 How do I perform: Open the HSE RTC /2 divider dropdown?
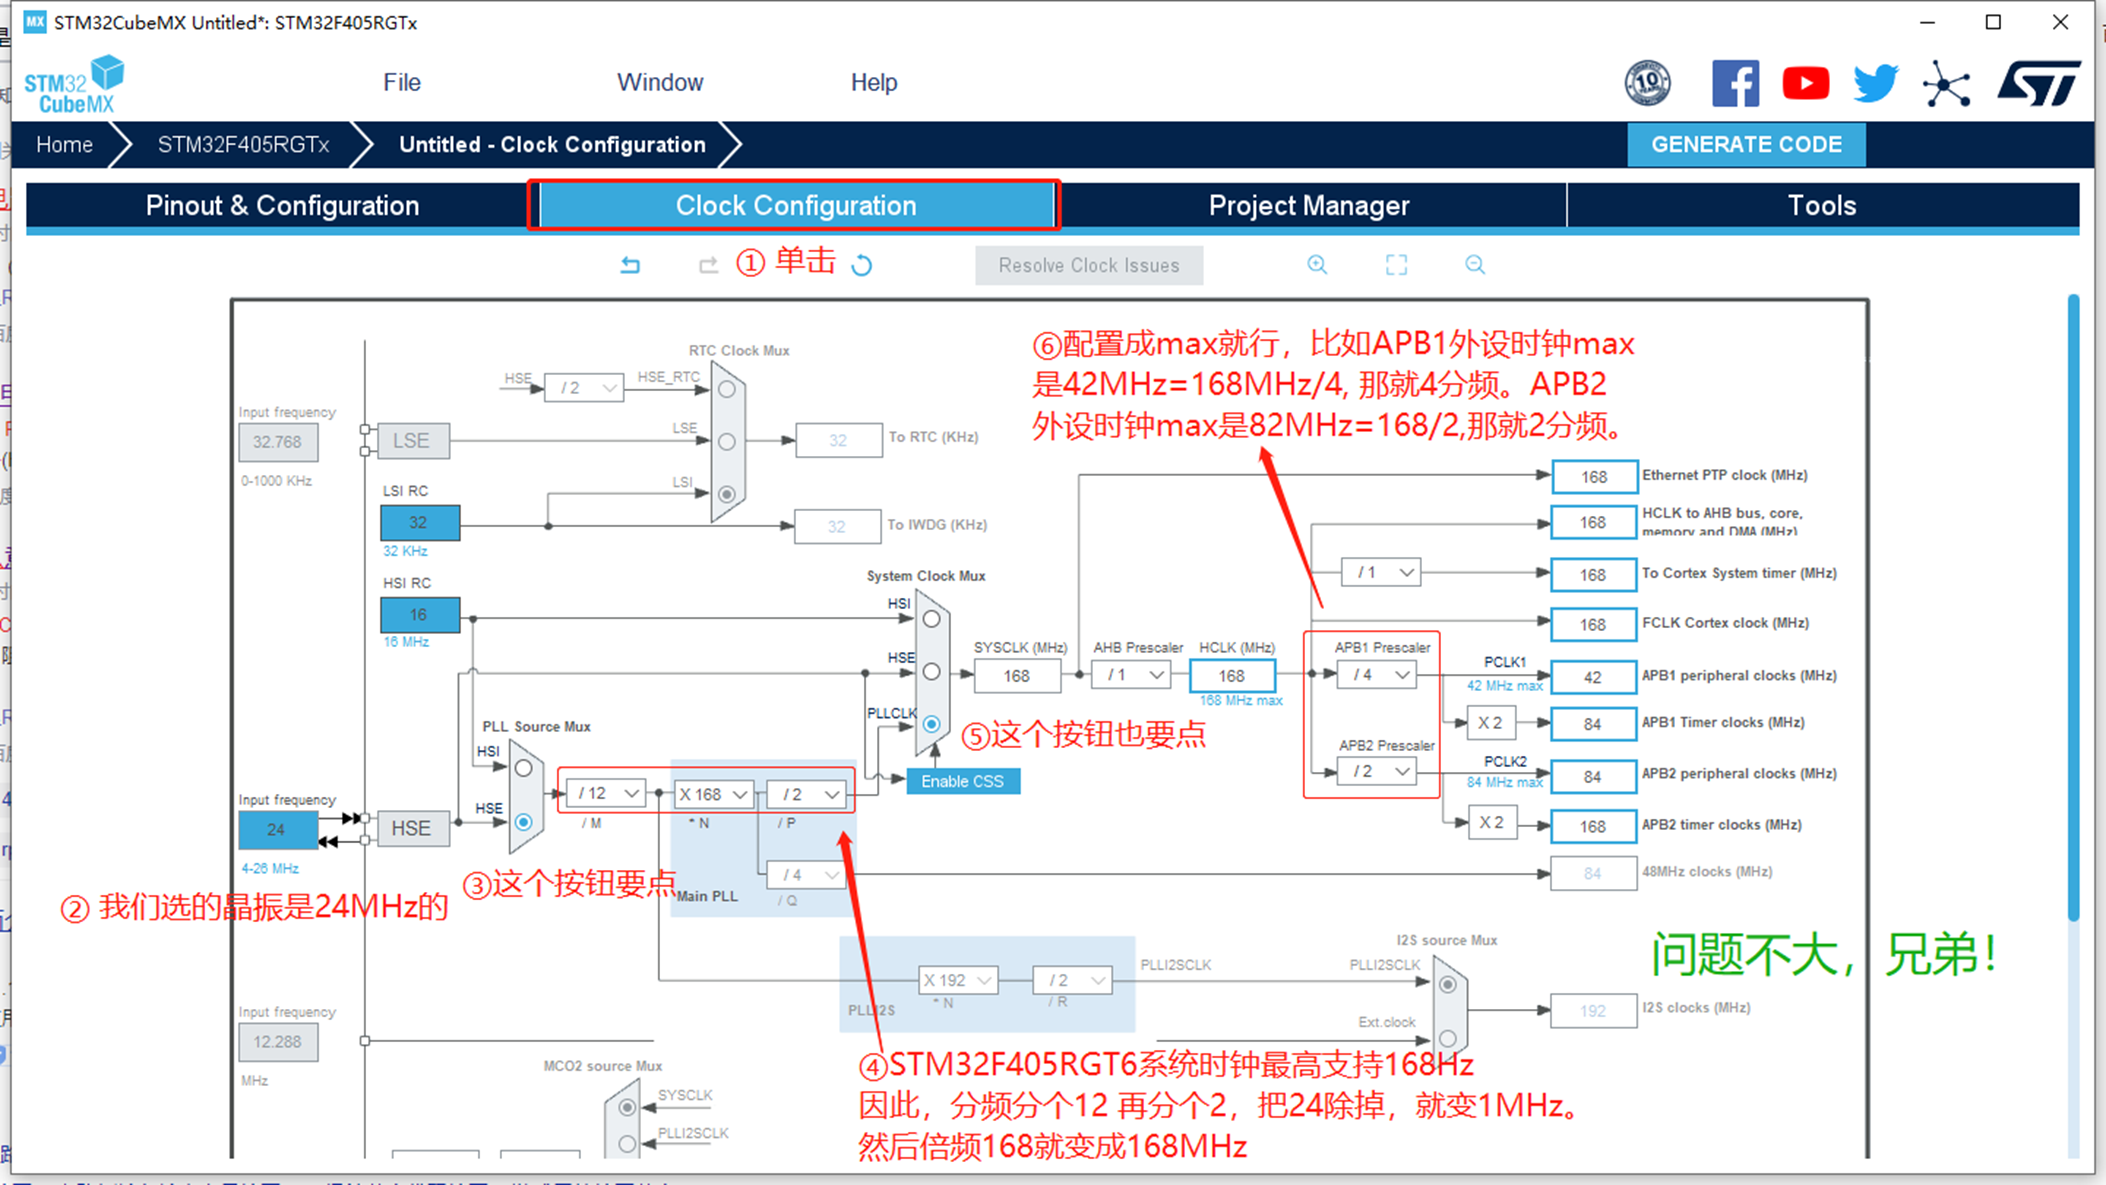click(x=584, y=388)
